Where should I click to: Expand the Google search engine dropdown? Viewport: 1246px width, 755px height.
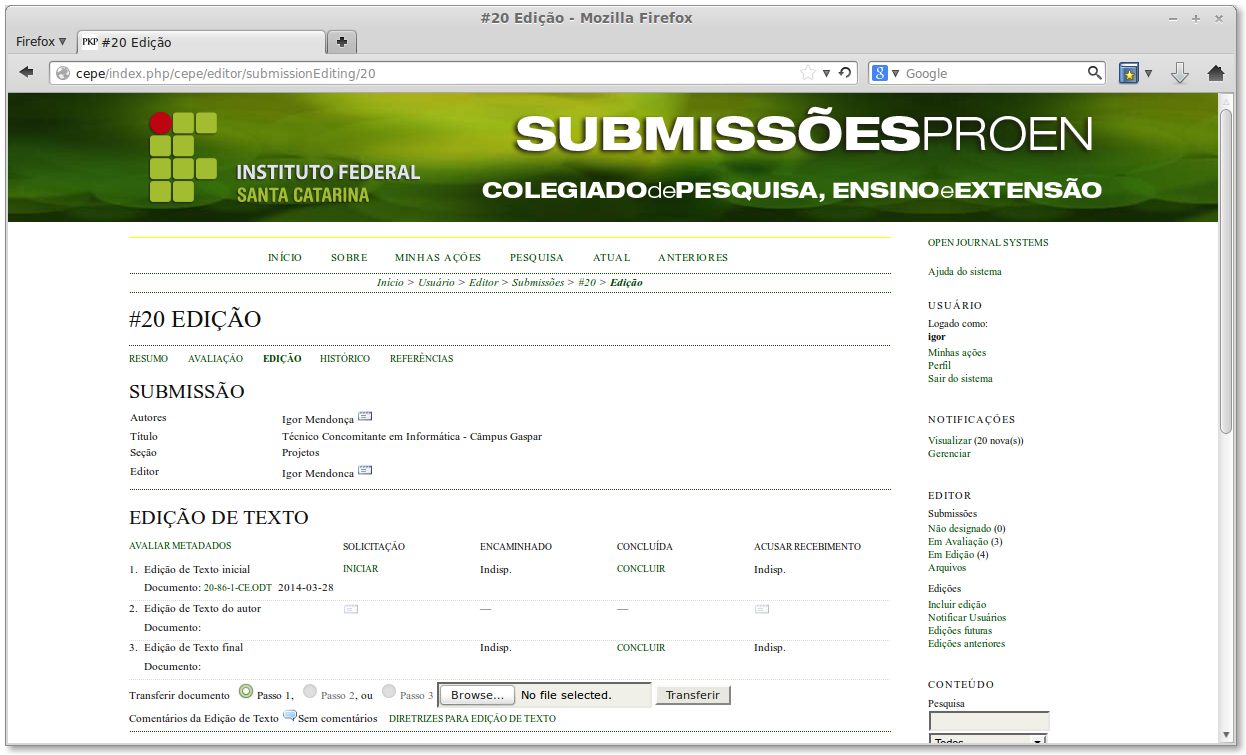tap(884, 73)
